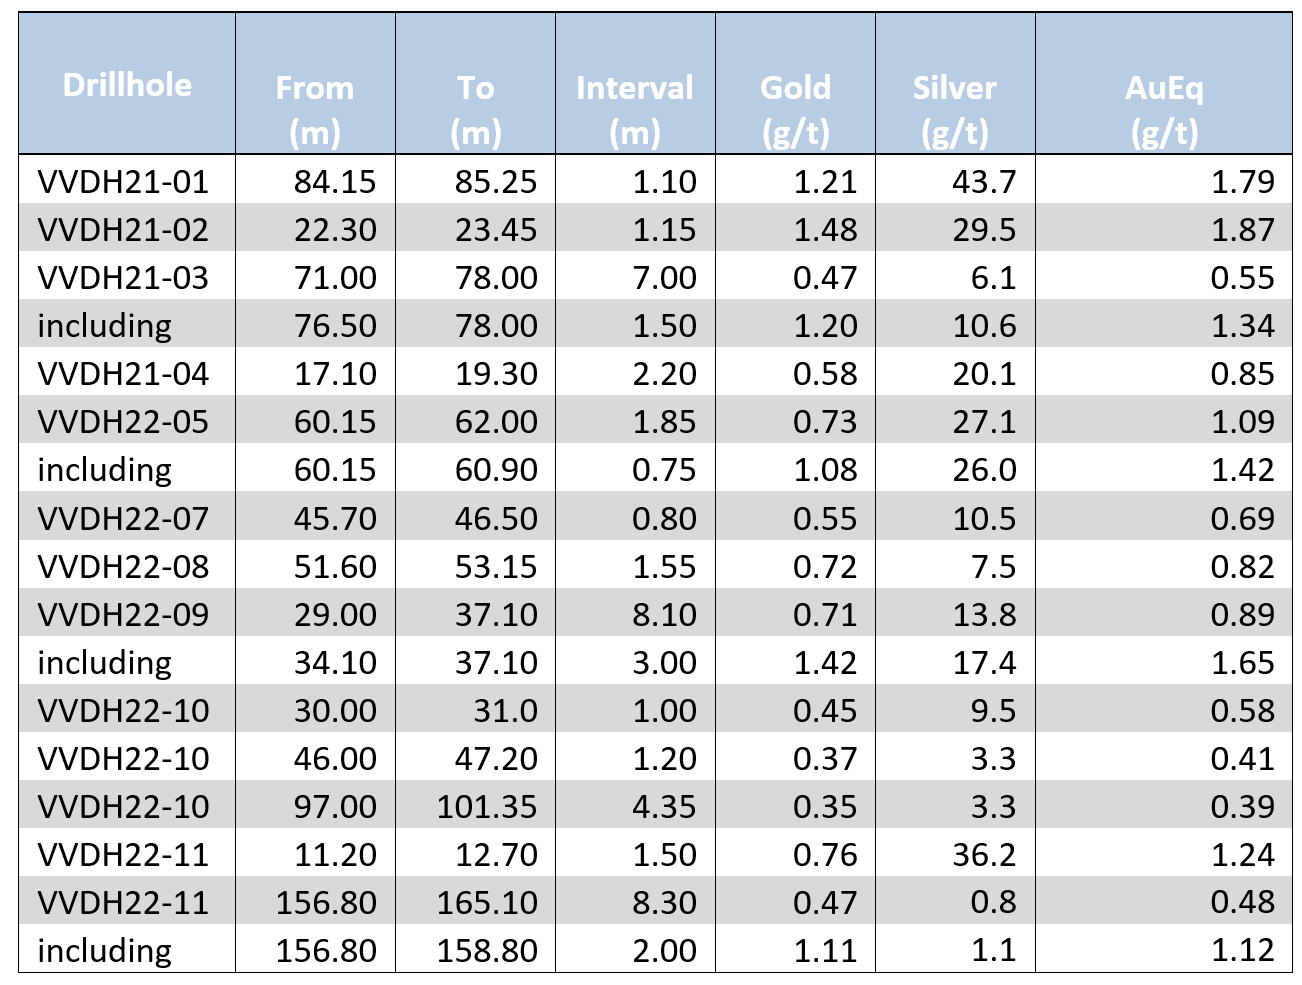Select the VVDH21-02 drillhole cell
The image size is (1302, 985).
tap(123, 230)
